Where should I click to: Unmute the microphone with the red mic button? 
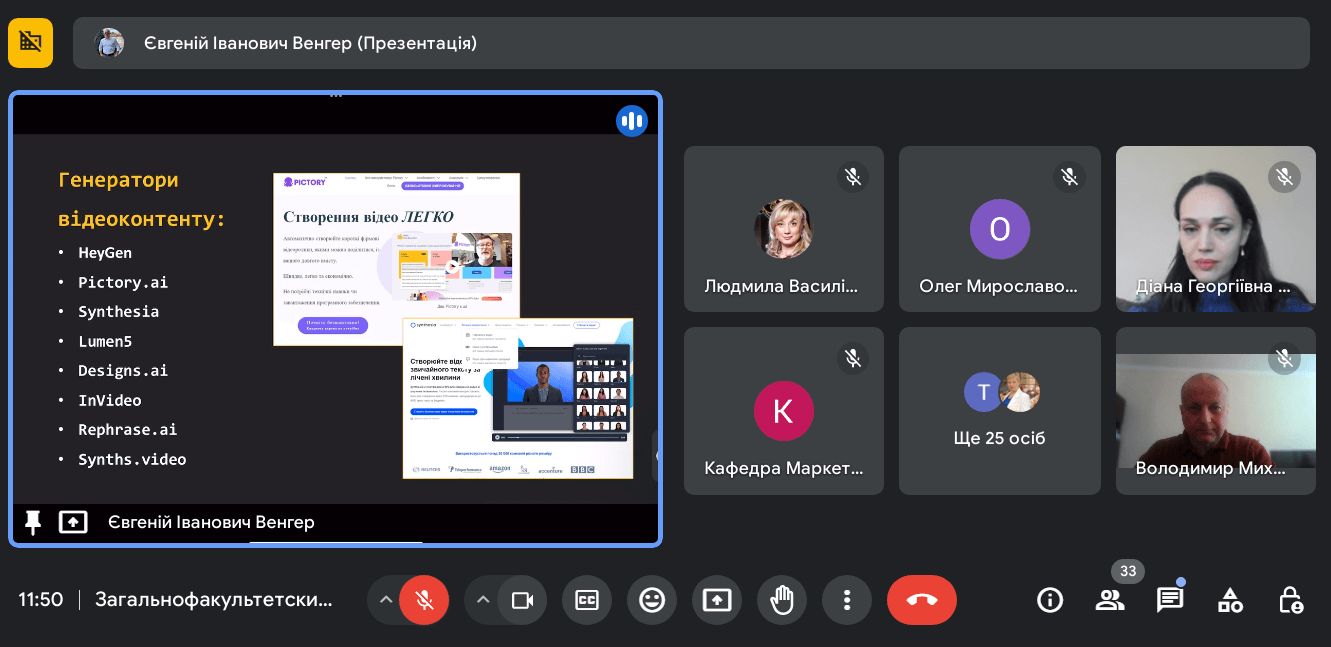[424, 600]
